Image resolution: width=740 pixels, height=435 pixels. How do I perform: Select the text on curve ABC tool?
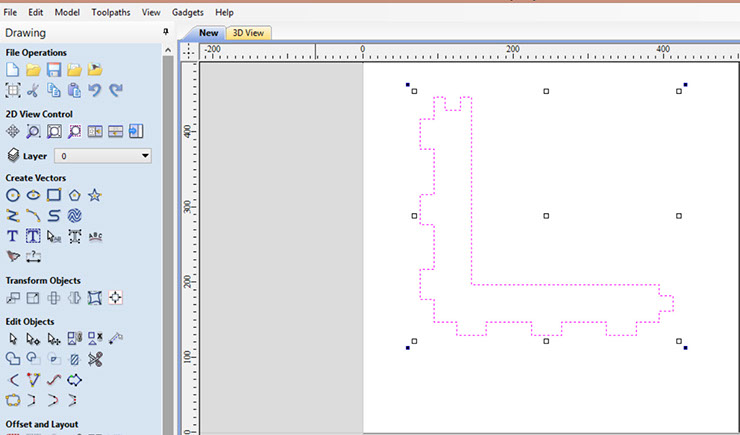tap(95, 236)
